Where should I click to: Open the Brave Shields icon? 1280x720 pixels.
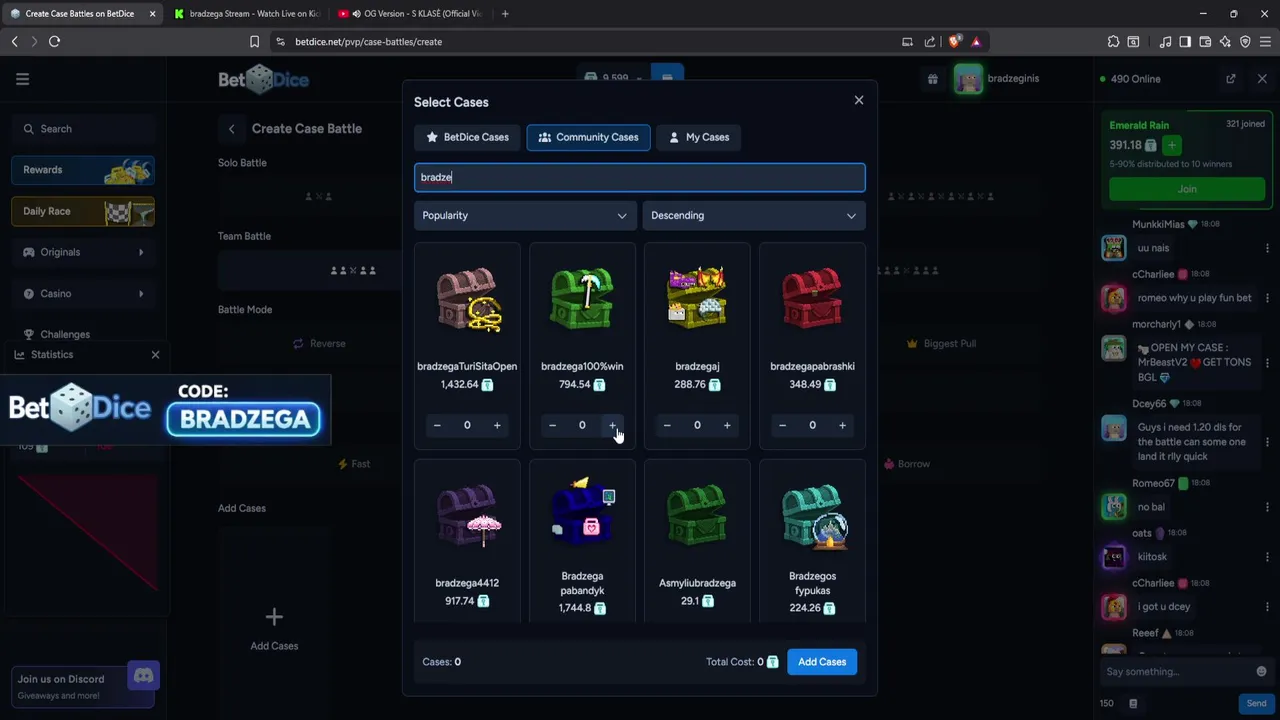click(x=954, y=42)
